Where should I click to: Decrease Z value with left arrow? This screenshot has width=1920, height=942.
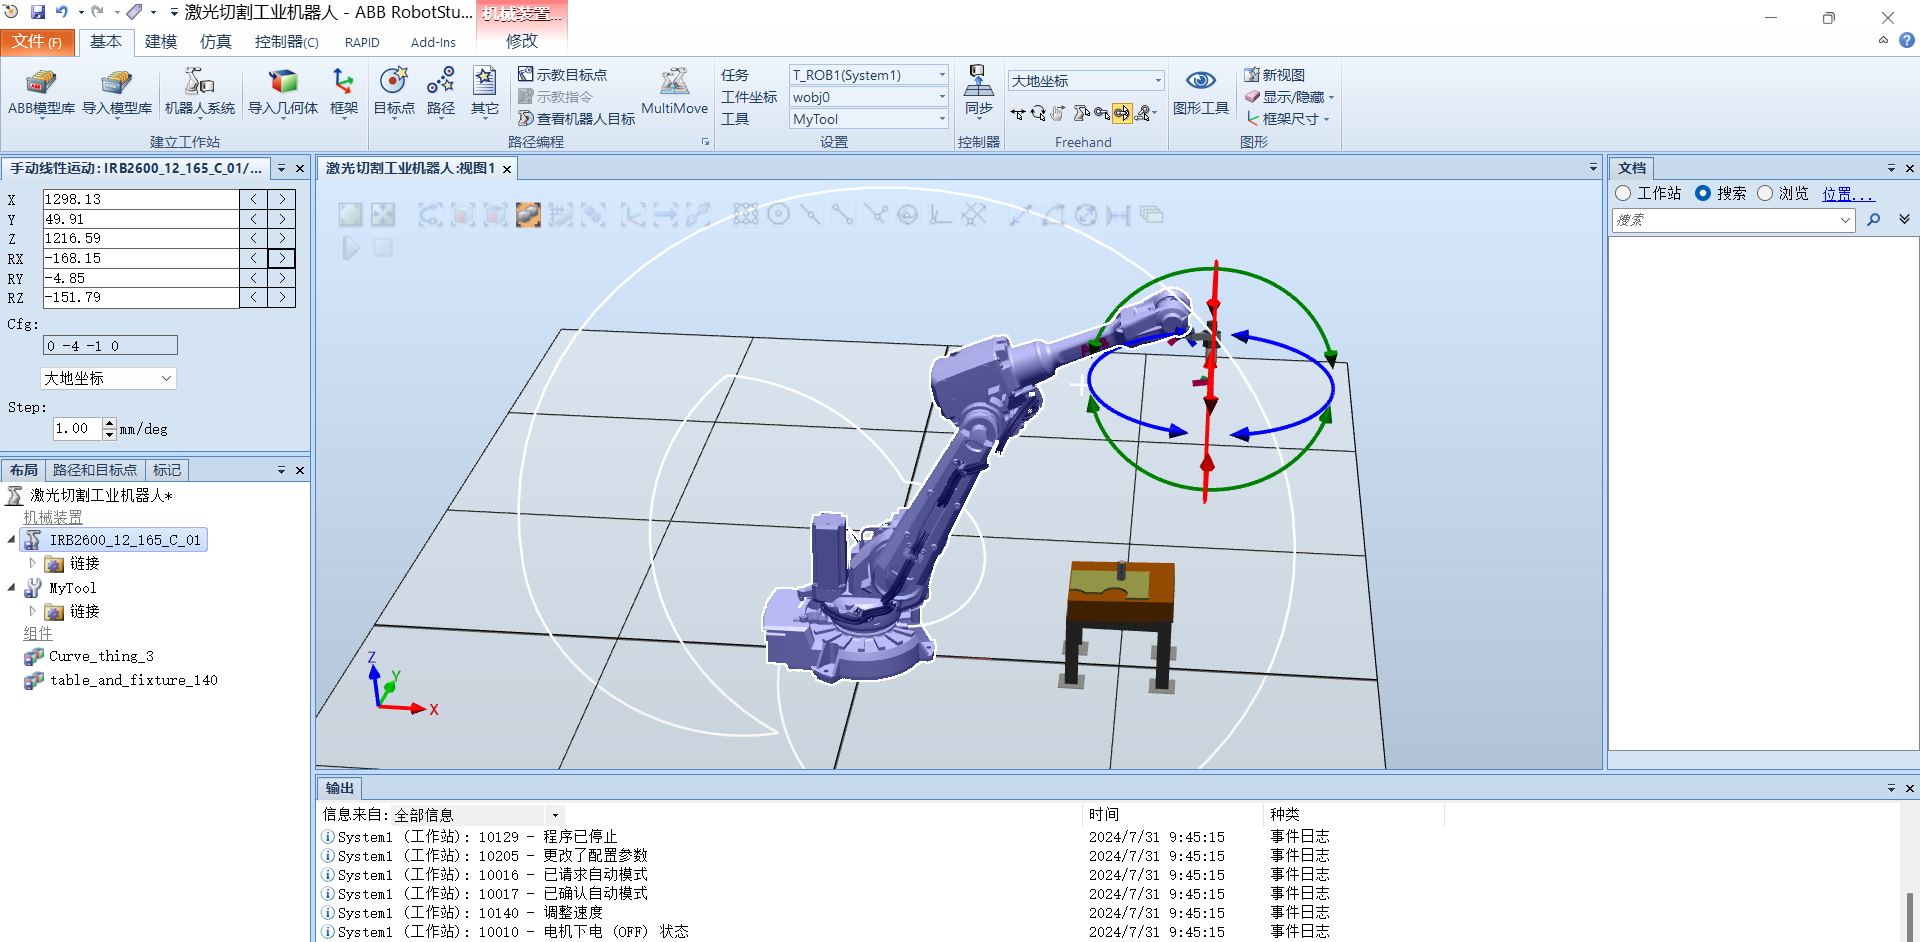tap(254, 238)
